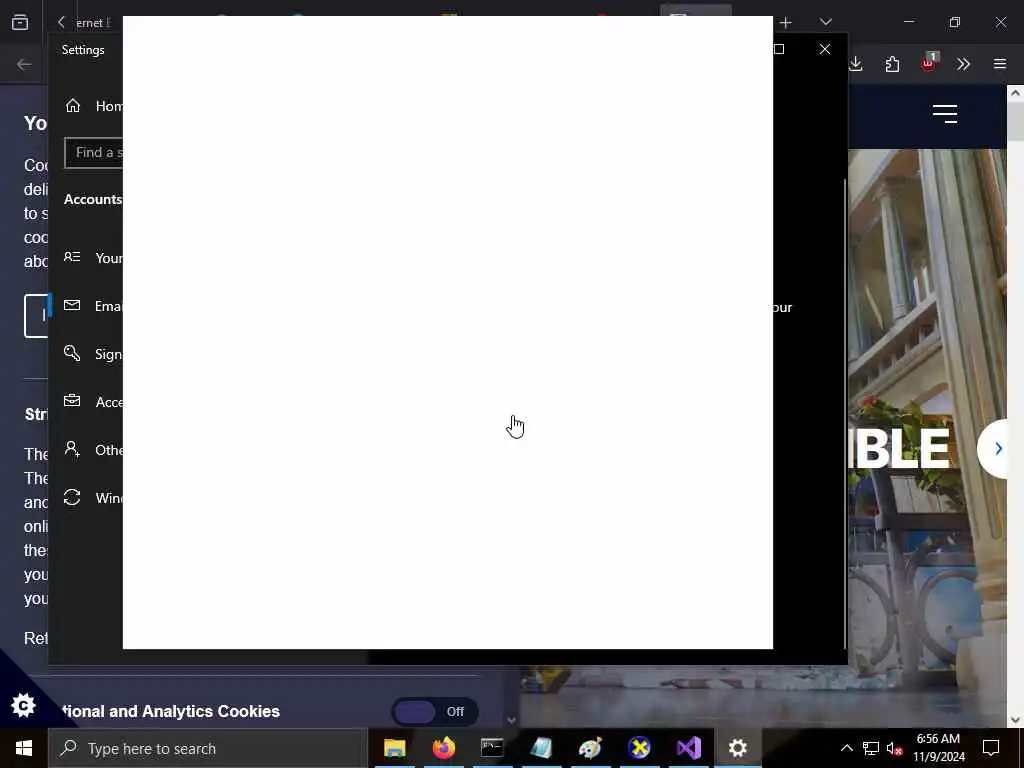1024x768 pixels.
Task: Expand more tools overflow chevrons in Firefox
Action: click(963, 64)
